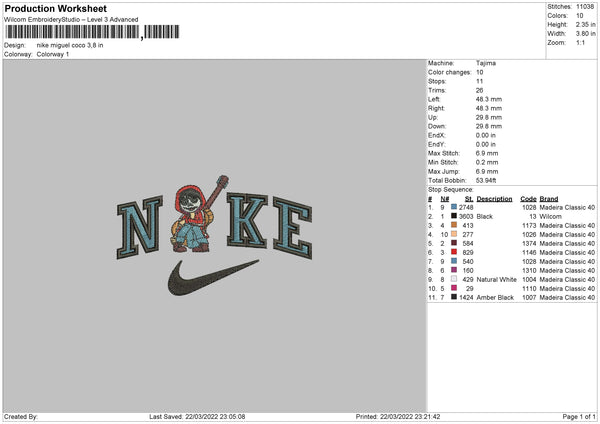Screen dimensions: 600x424
Task: Click the 'Stop Sequence:' heading
Action: [451, 190]
